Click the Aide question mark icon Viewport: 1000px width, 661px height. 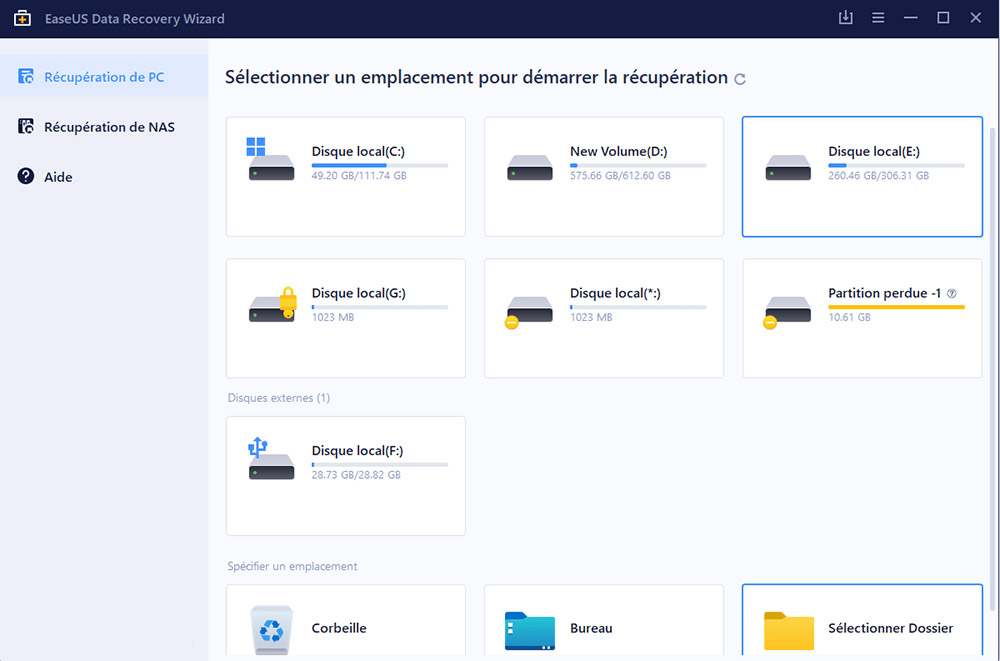[26, 176]
